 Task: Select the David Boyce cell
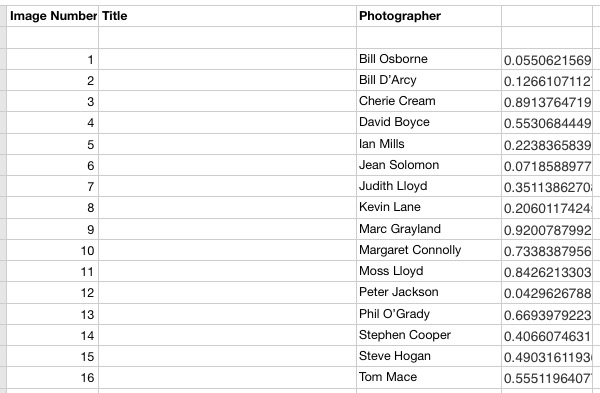pyautogui.click(x=429, y=123)
